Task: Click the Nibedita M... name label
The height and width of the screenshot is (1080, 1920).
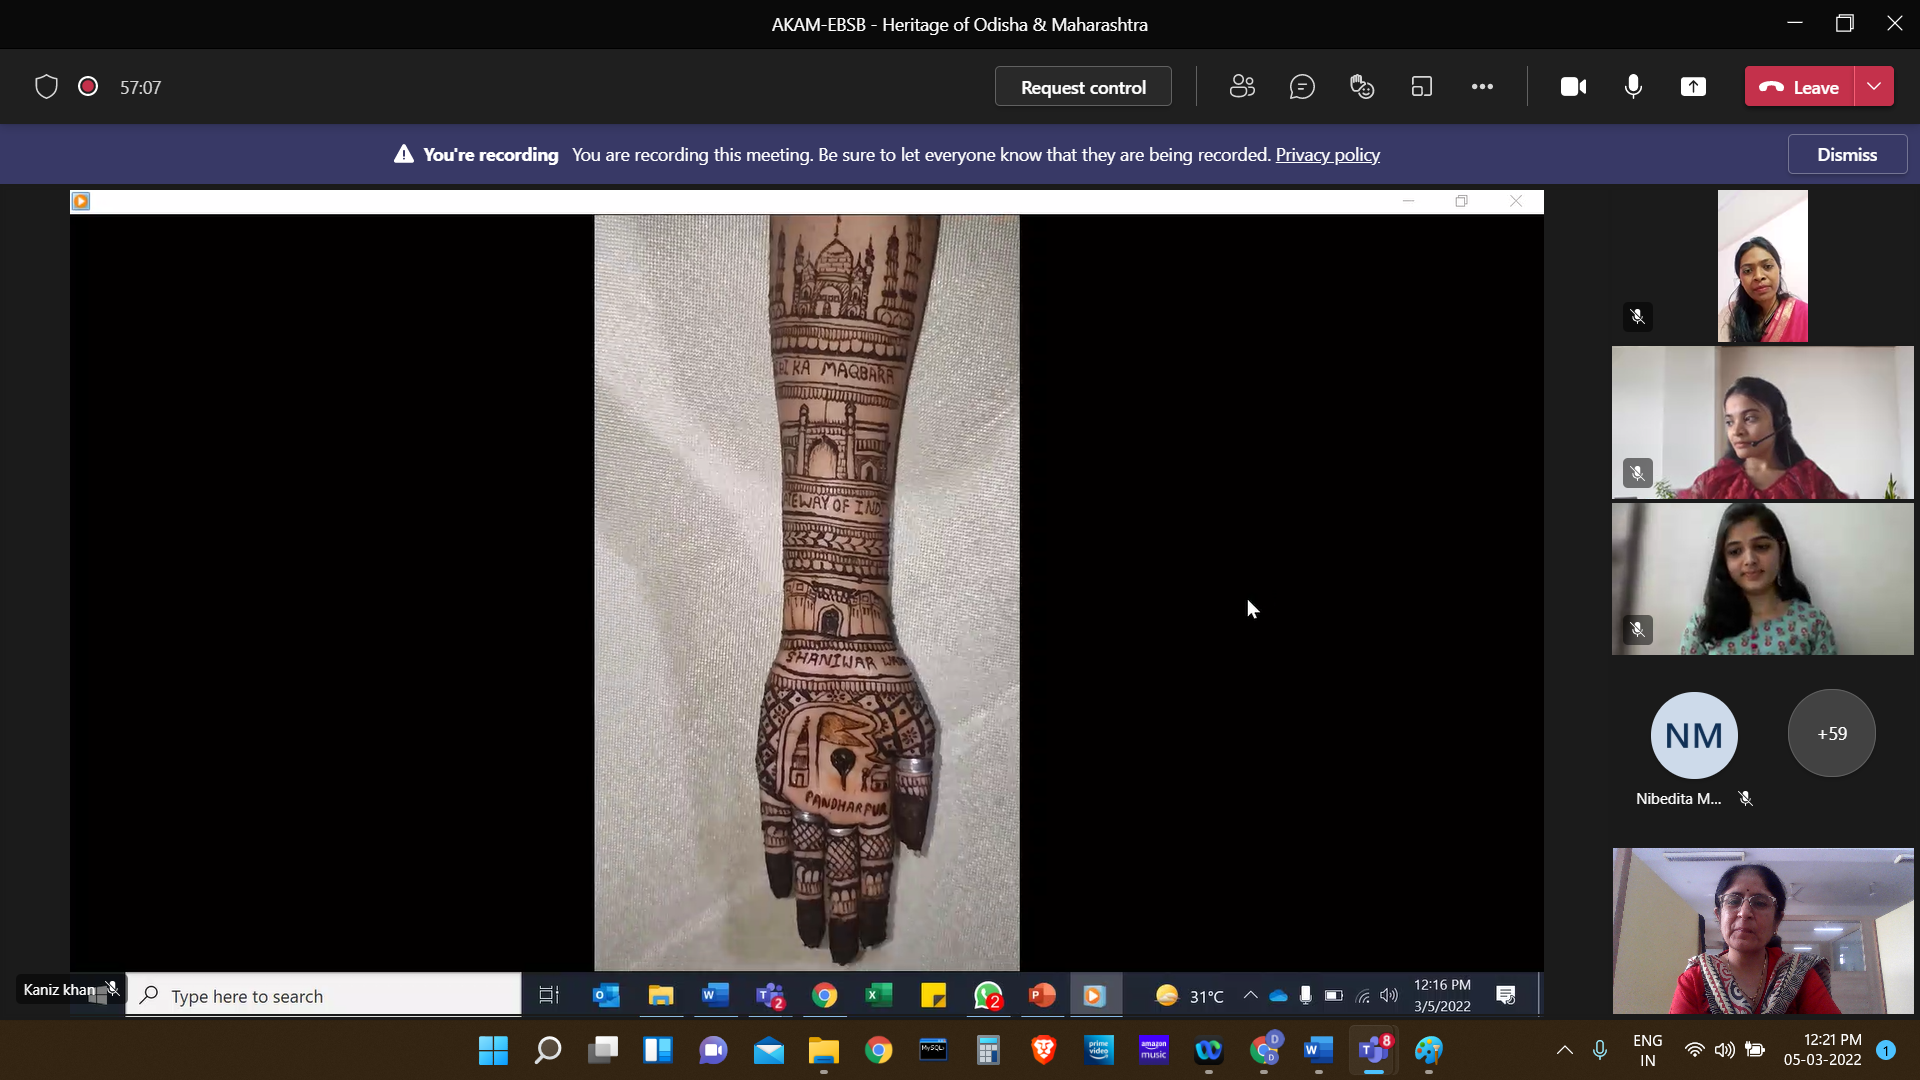Action: [1678, 799]
